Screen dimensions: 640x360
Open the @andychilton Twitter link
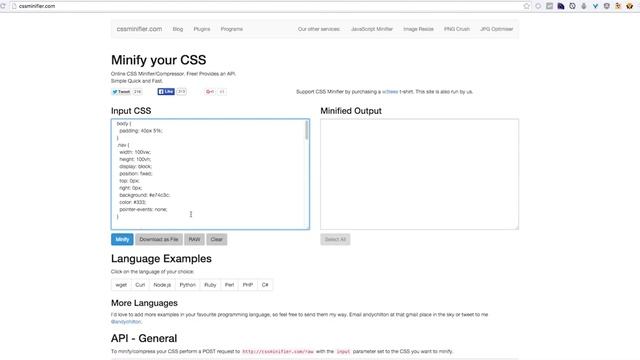[126, 322]
